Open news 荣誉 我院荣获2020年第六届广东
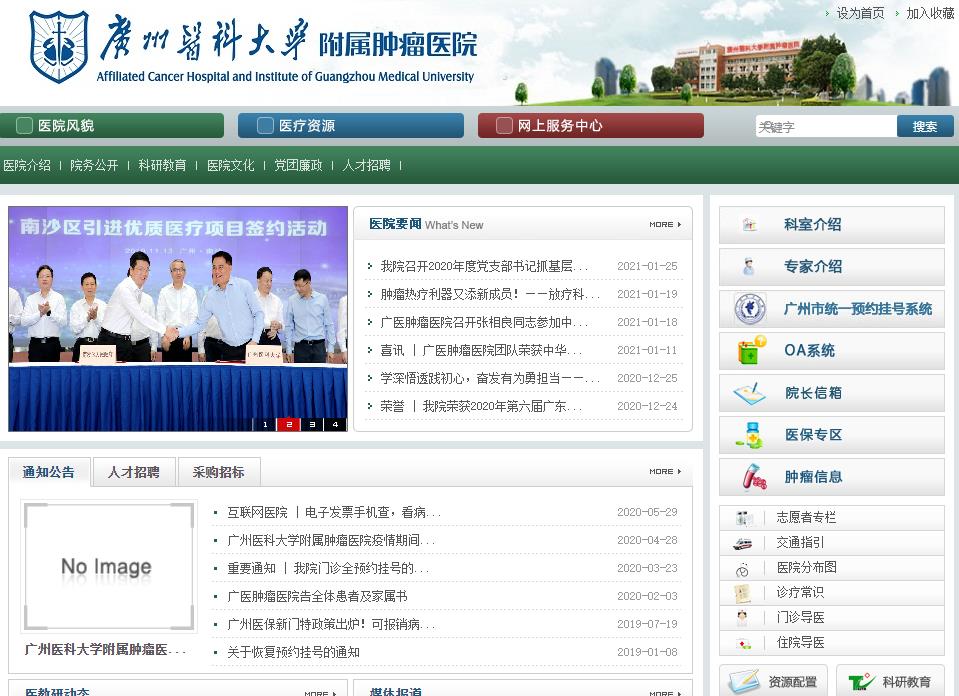959x696 pixels. [x=481, y=407]
